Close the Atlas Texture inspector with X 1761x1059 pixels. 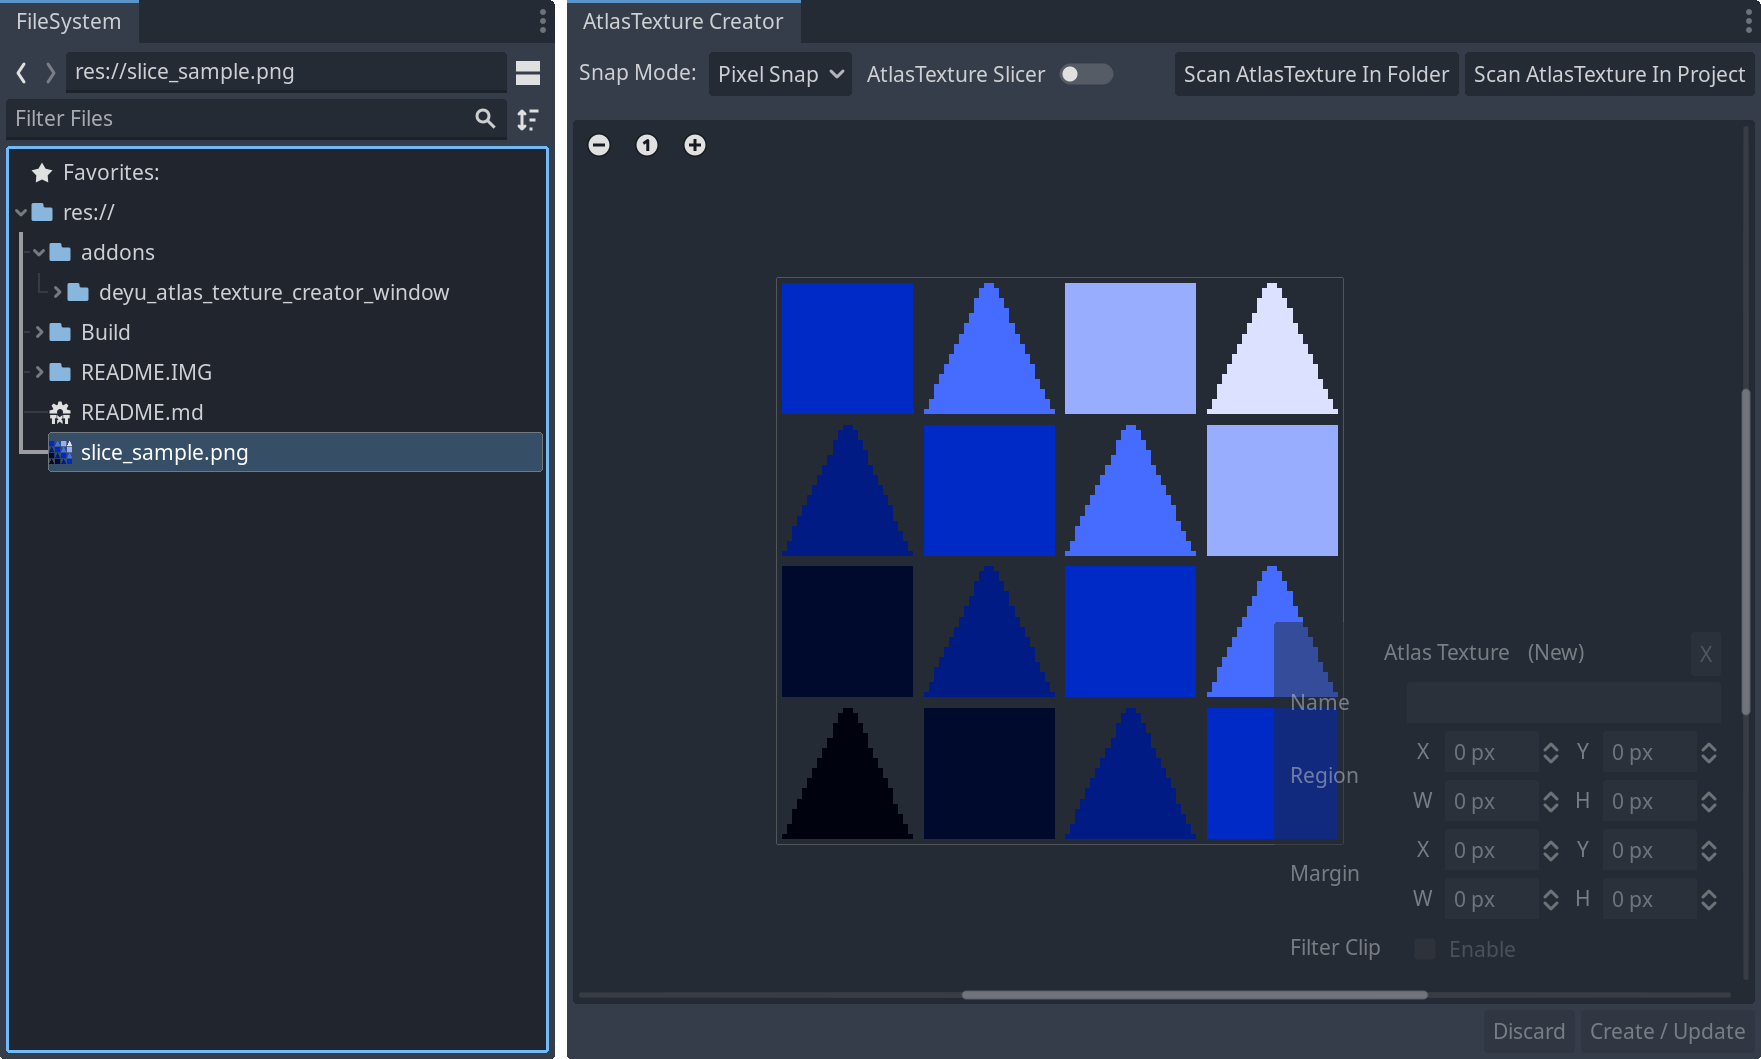(1705, 654)
